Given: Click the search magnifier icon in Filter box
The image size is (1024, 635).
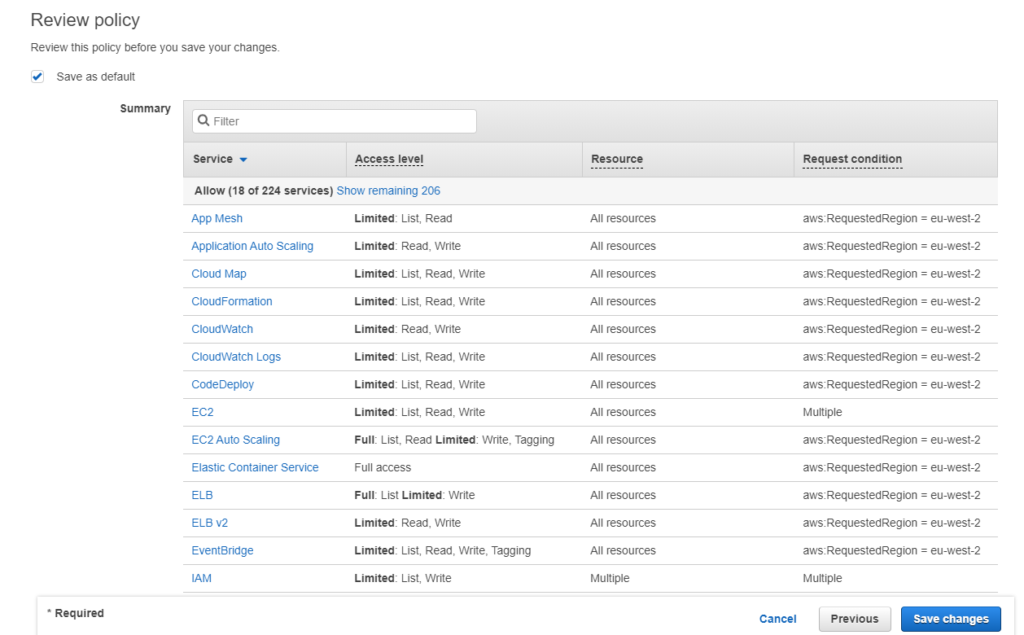Looking at the screenshot, I should 204,121.
